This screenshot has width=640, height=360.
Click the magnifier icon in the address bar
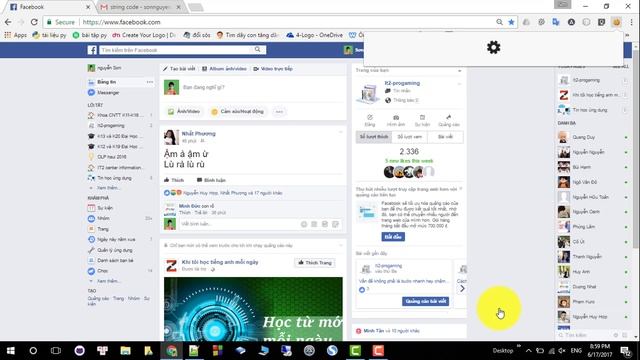pyautogui.click(x=499, y=22)
